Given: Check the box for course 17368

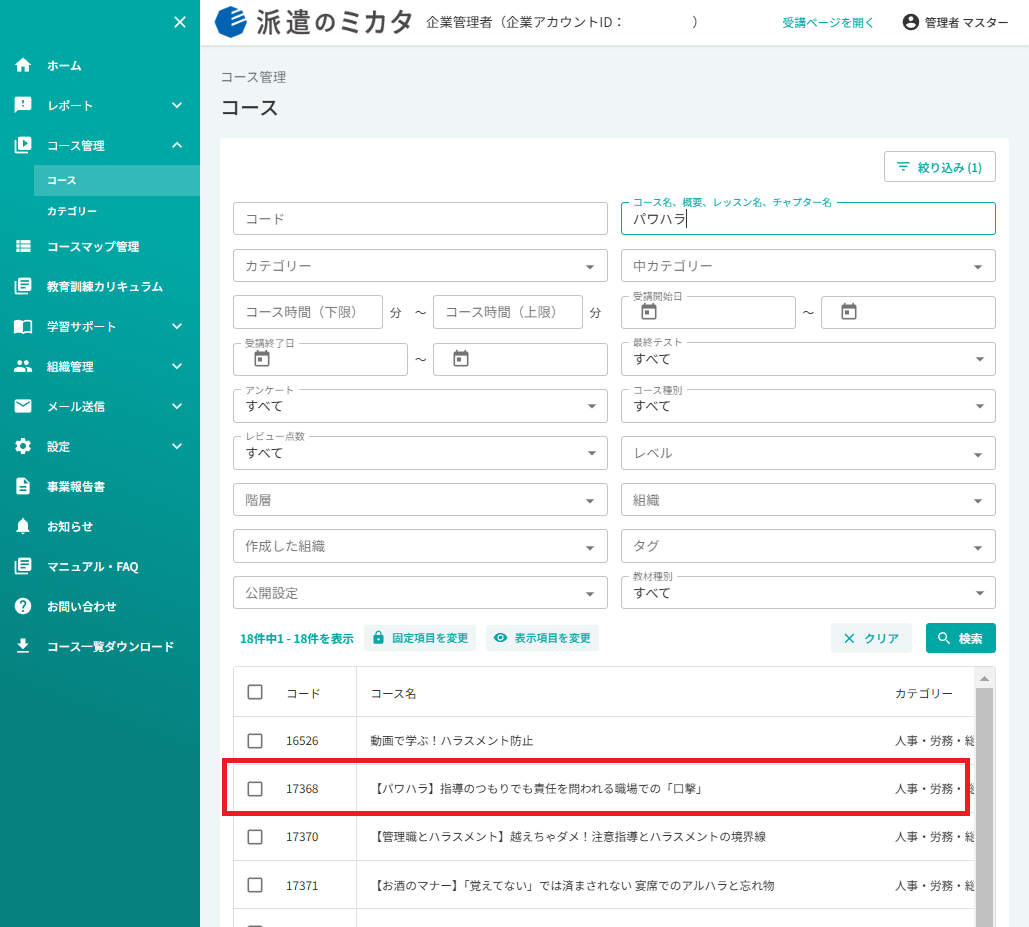Looking at the screenshot, I should tap(255, 789).
